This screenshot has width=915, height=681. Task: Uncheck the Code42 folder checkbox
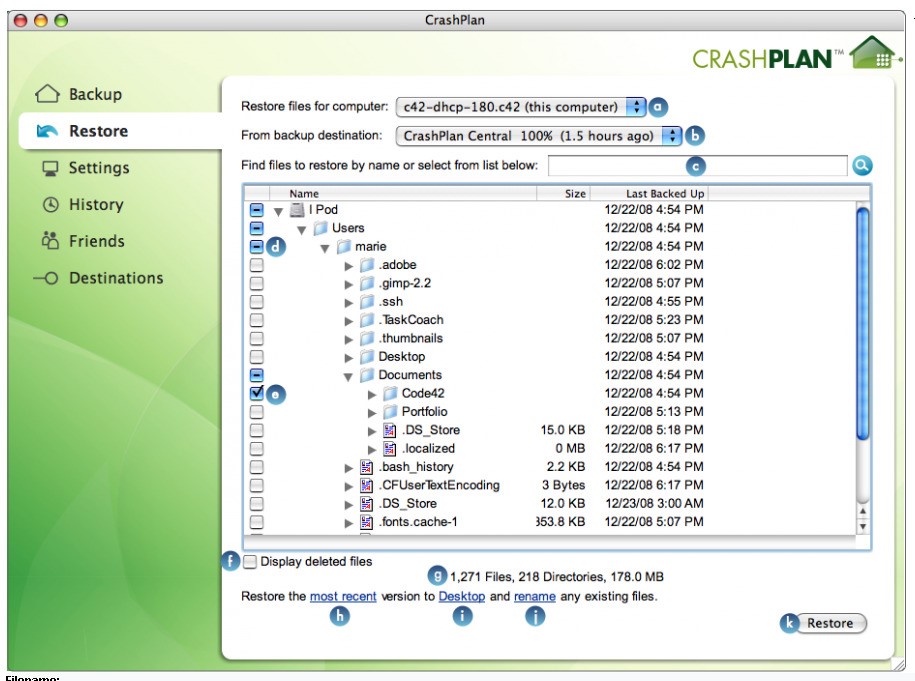257,394
